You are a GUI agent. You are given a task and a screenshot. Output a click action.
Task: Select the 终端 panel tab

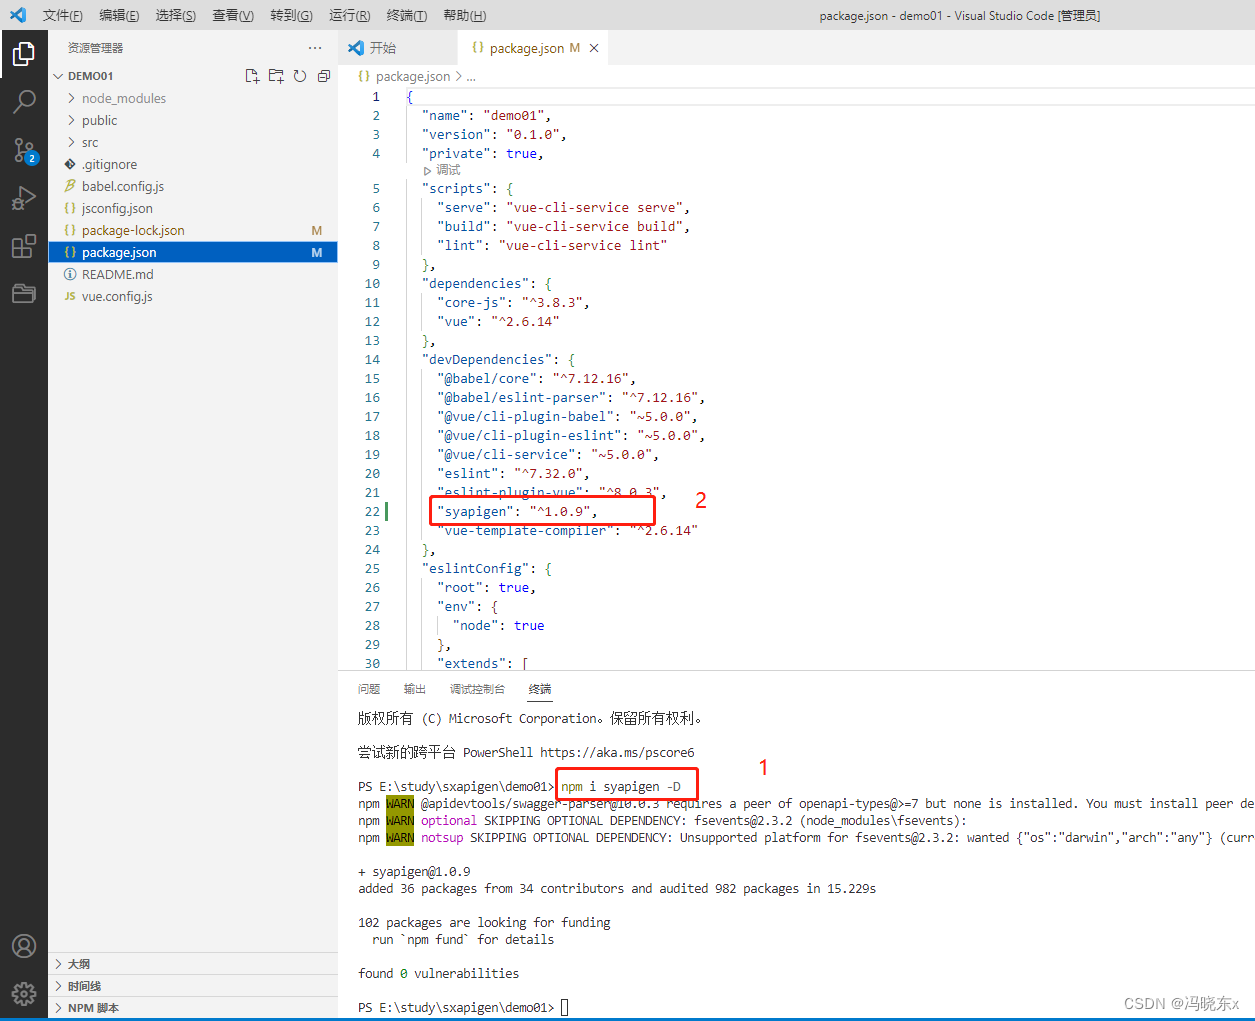click(540, 689)
